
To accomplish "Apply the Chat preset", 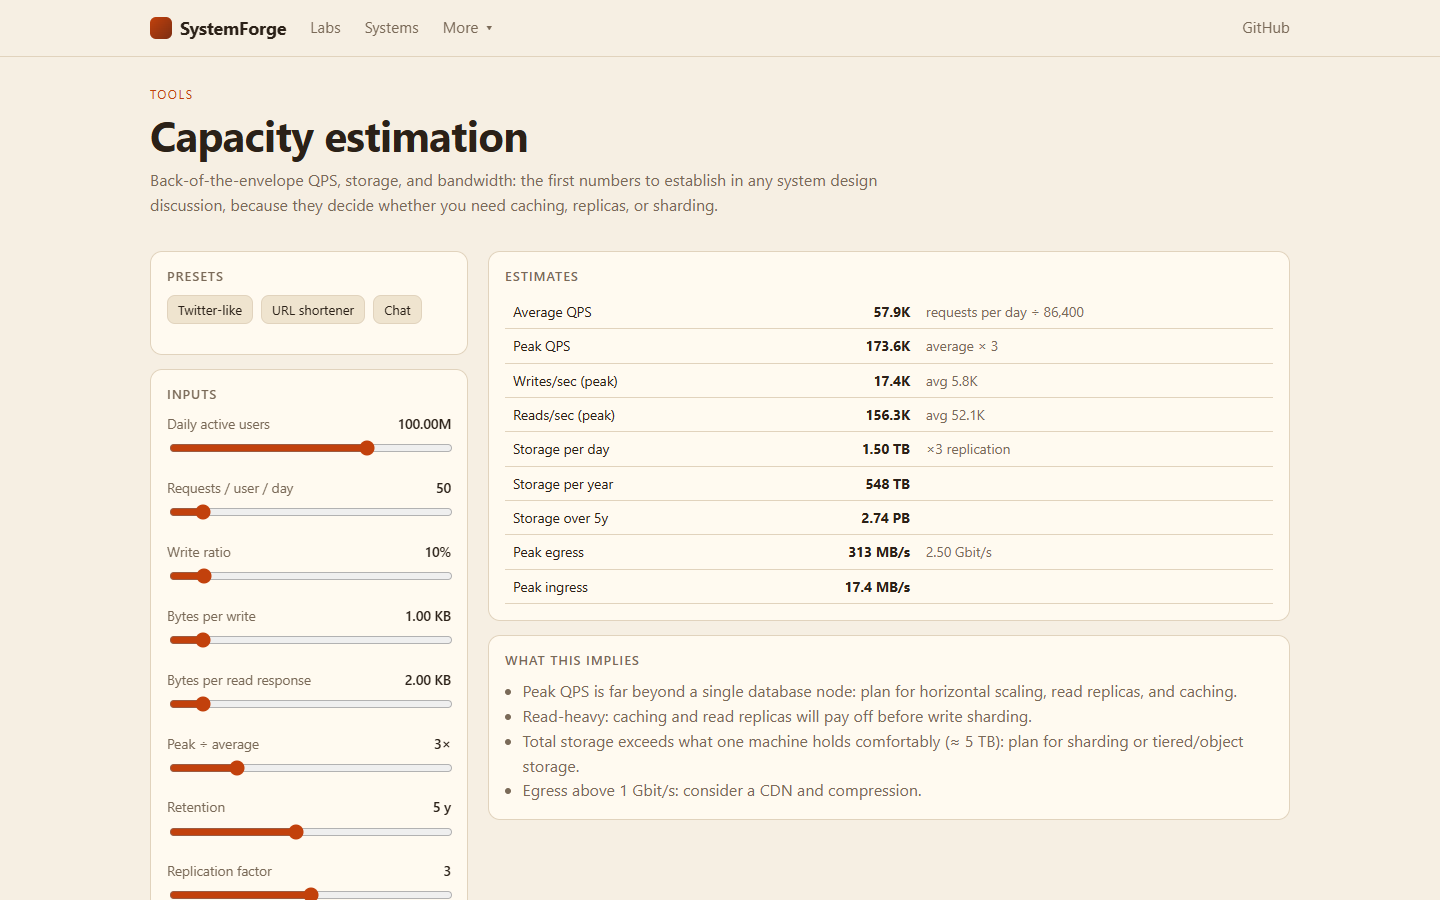I will 397,310.
